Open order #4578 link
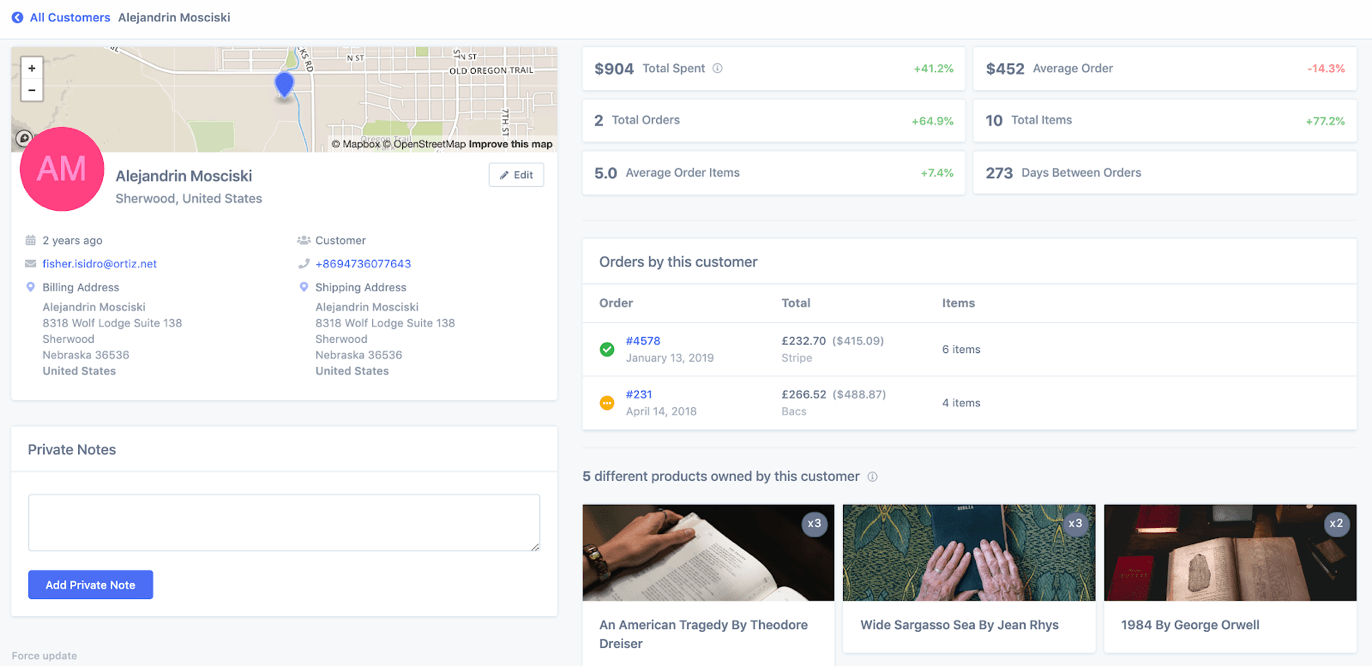Image resolution: width=1372 pixels, height=666 pixels. pyautogui.click(x=644, y=340)
